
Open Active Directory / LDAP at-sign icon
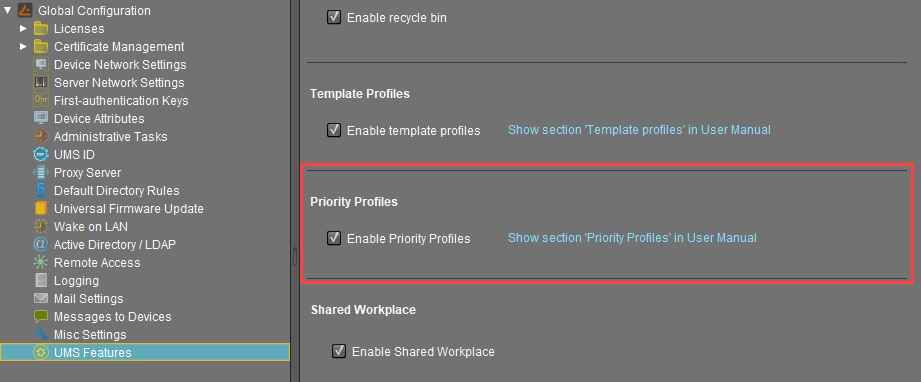point(41,244)
